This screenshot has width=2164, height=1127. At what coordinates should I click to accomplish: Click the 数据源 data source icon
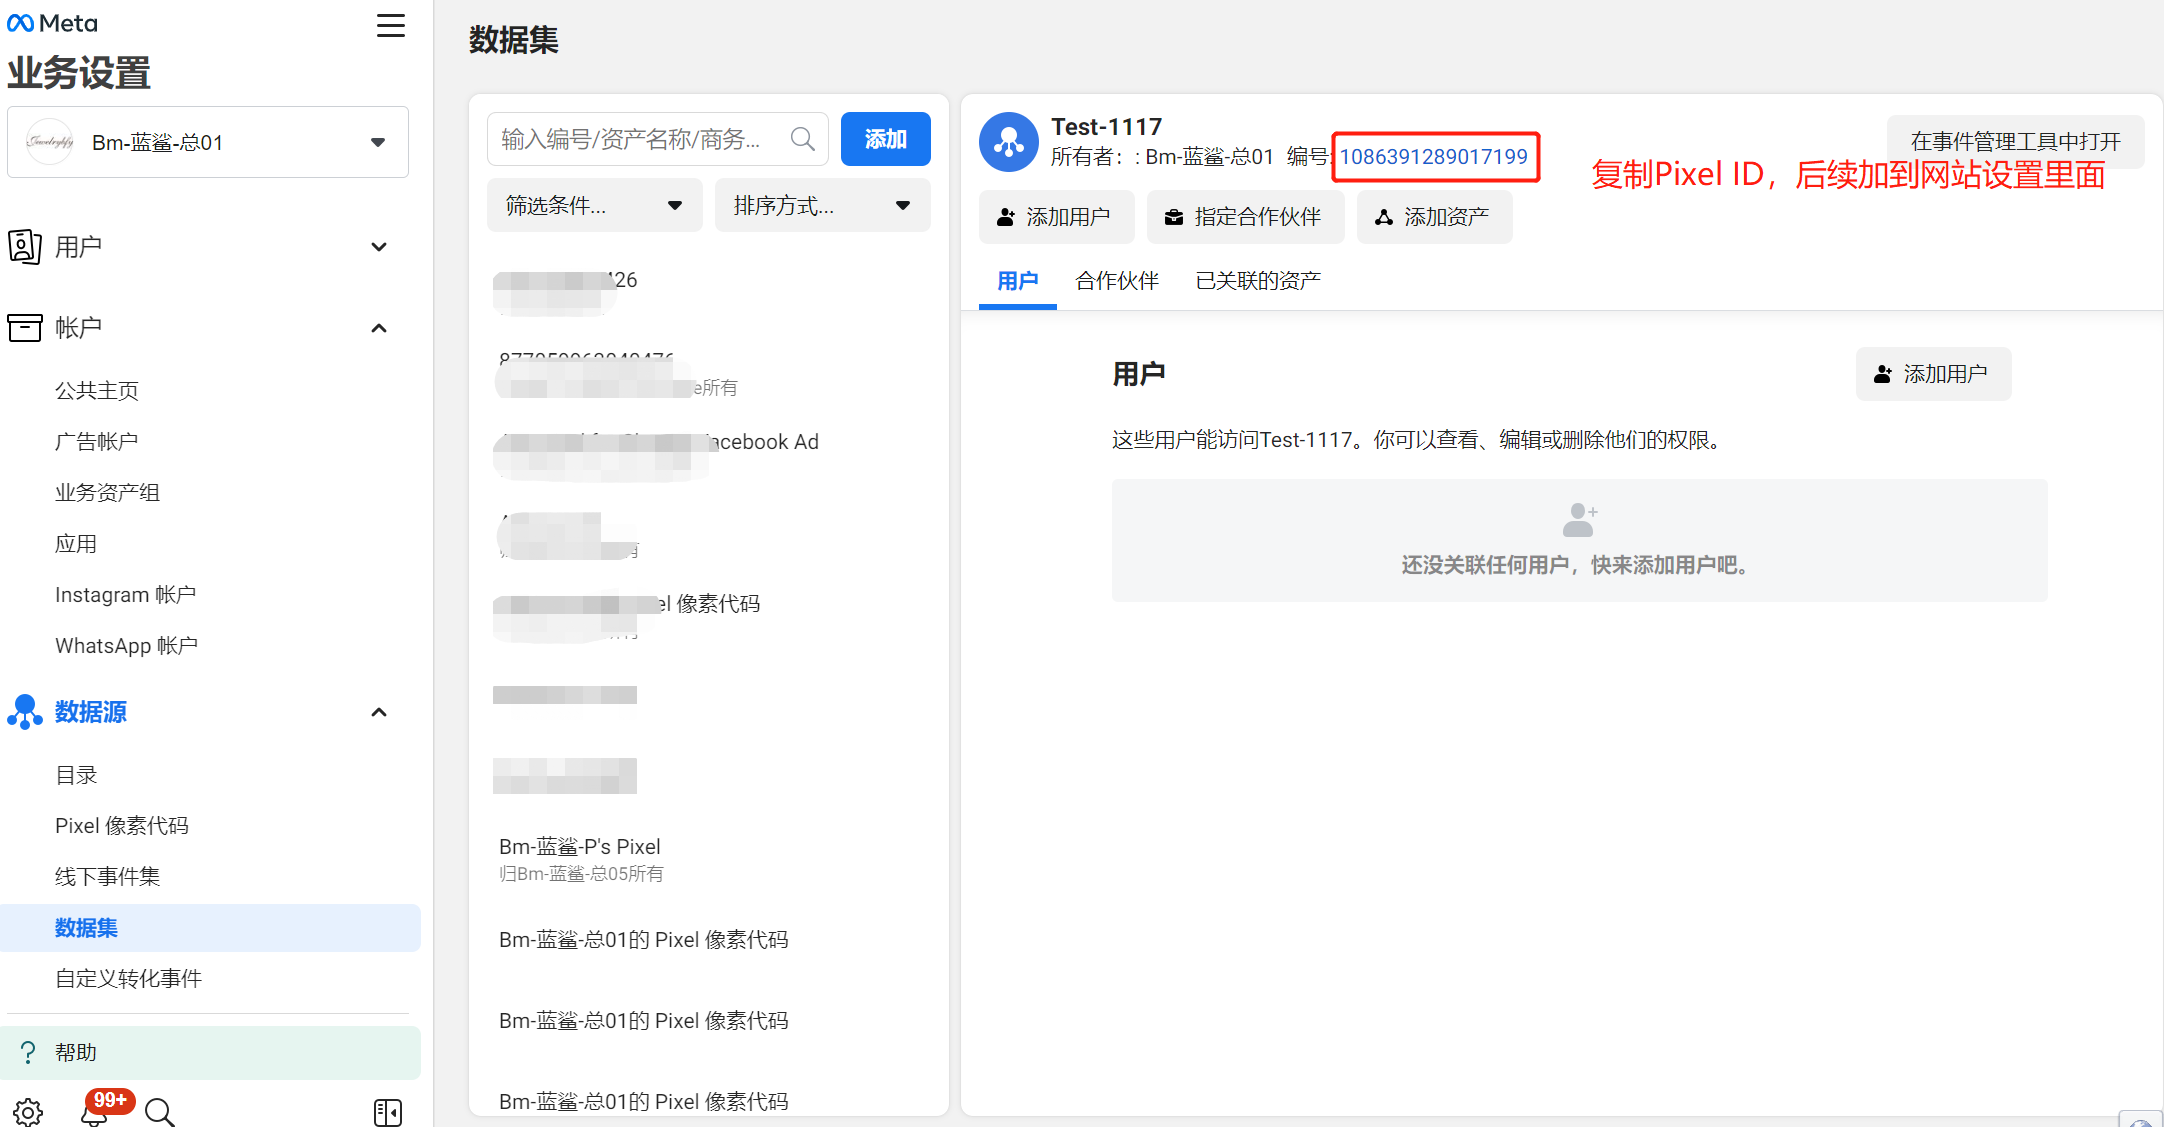[25, 712]
